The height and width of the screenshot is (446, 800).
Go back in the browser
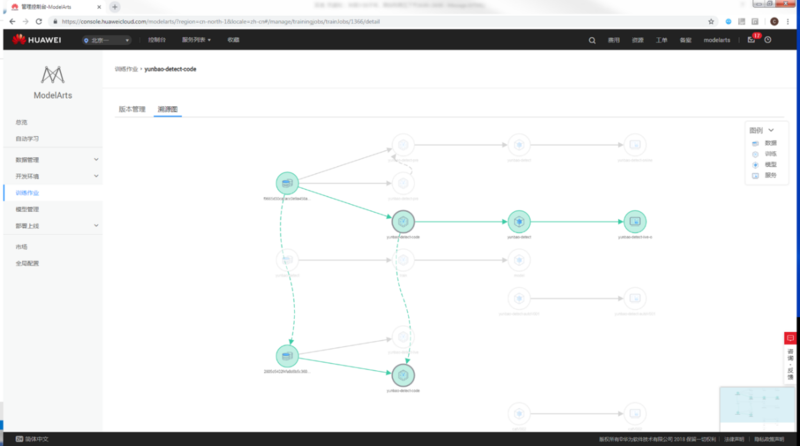coord(12,21)
